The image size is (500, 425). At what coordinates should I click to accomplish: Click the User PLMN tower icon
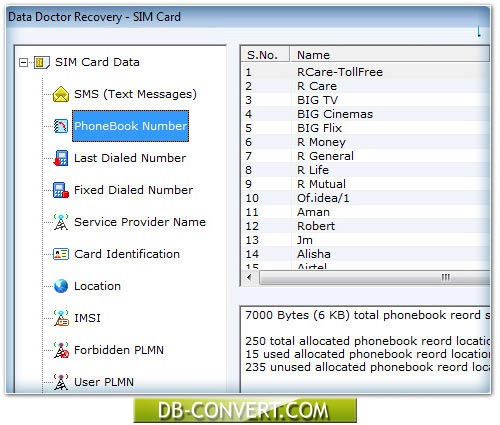tap(61, 382)
